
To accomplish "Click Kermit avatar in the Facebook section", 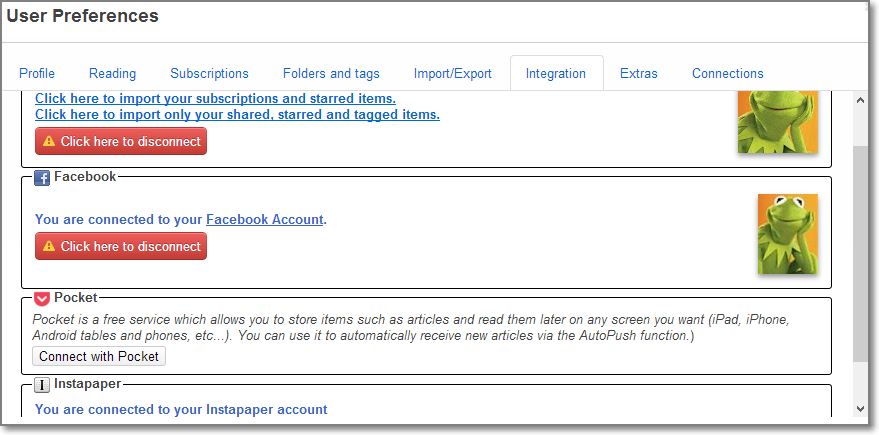I will click(788, 234).
